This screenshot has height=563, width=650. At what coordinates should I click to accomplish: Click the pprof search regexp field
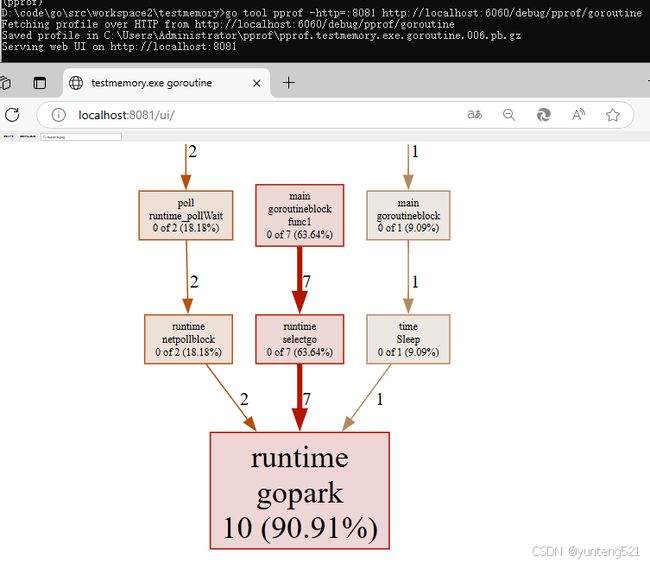[81, 136]
